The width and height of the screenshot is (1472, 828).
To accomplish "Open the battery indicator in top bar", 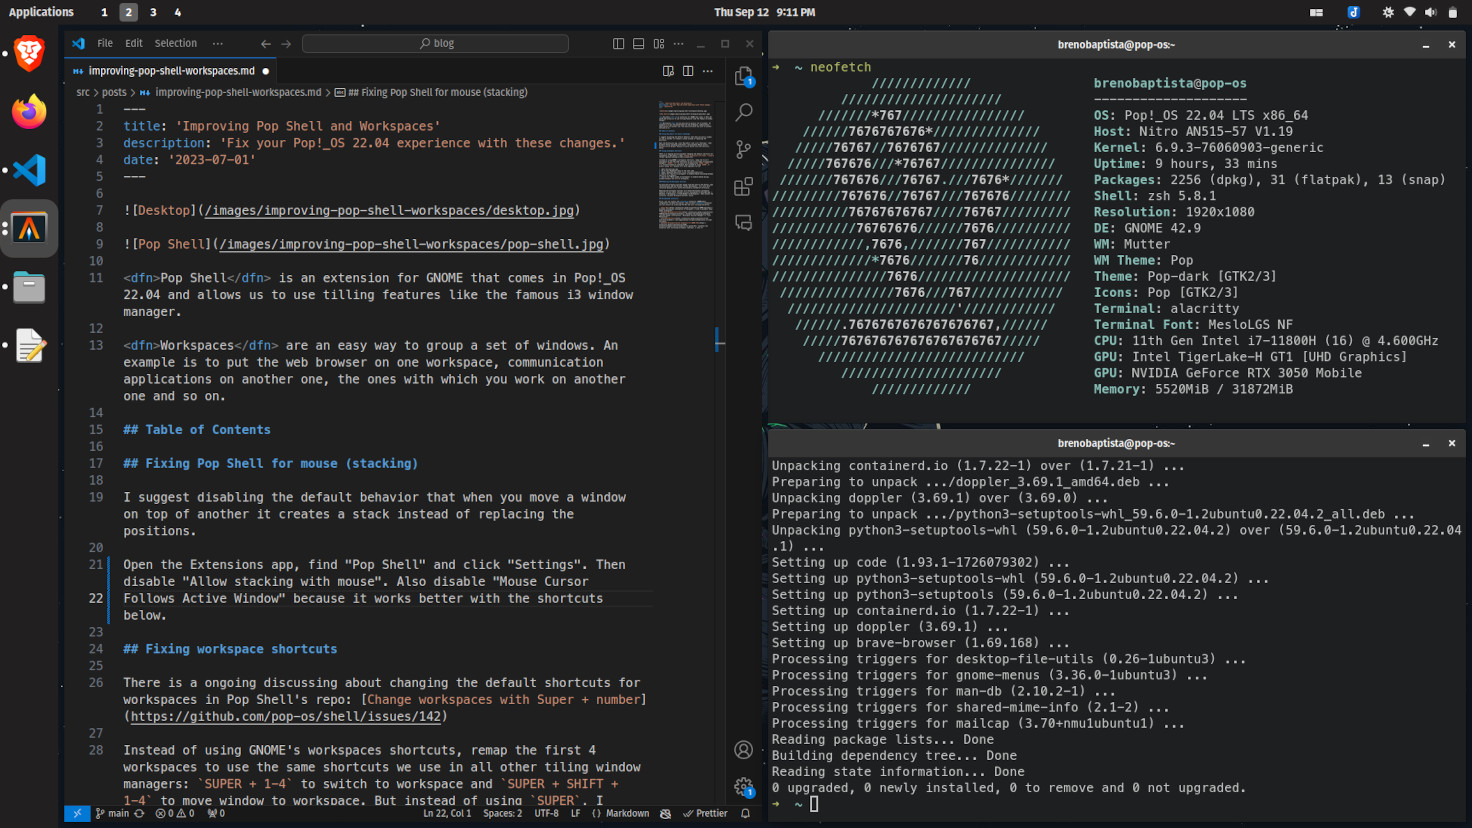I will click(x=1452, y=12).
